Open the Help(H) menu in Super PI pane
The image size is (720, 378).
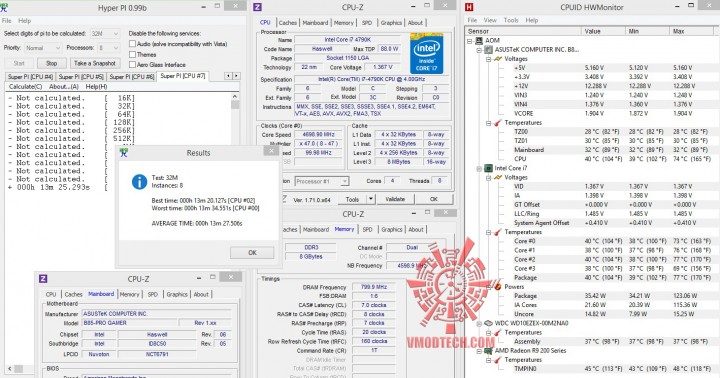coord(96,86)
